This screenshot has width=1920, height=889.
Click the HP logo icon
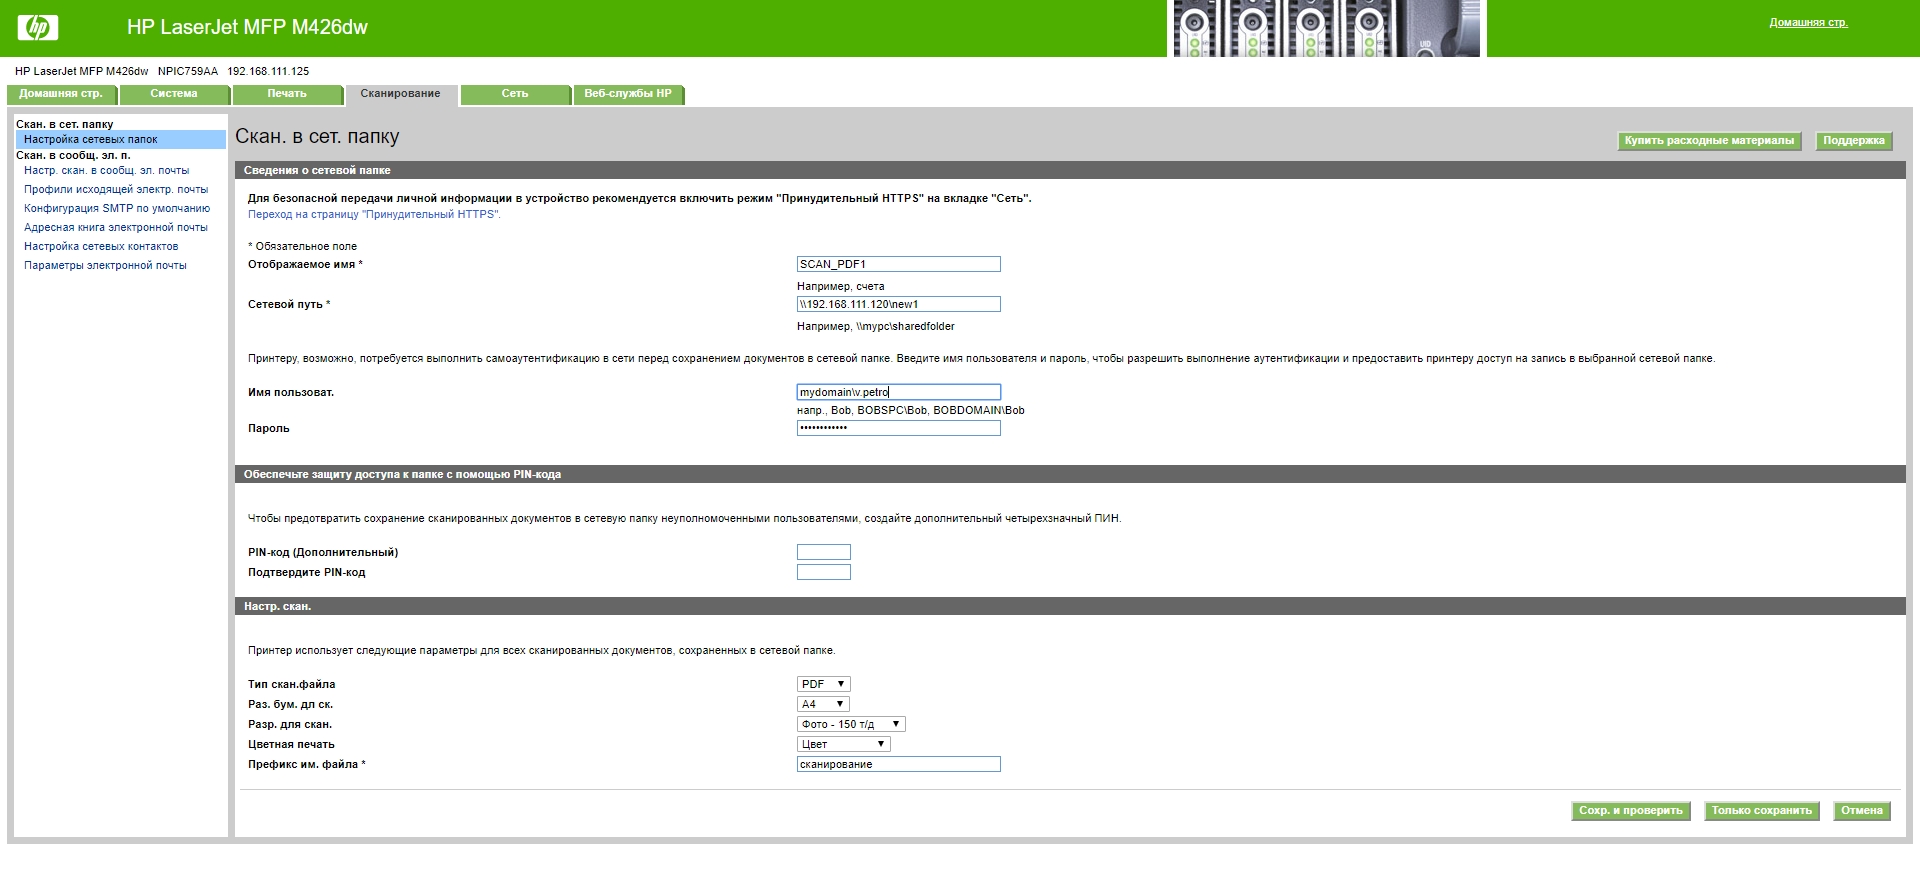[37, 28]
